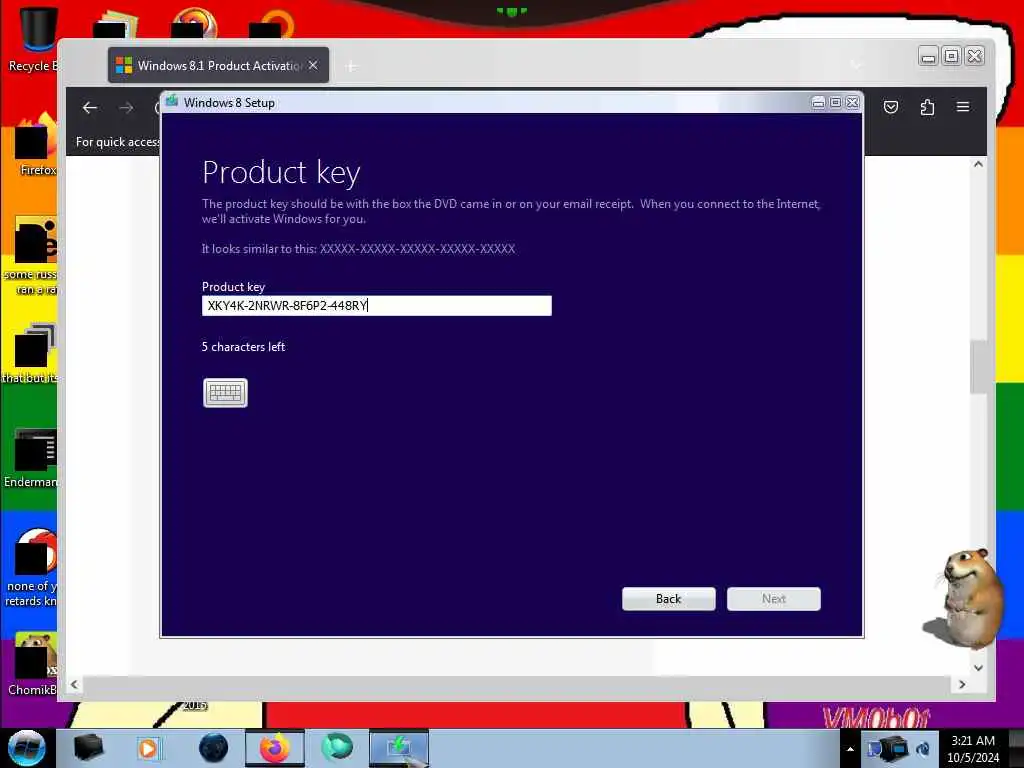Viewport: 1024px width, 768px height.
Task: Maximize the Firefox window
Action: pos(952,57)
